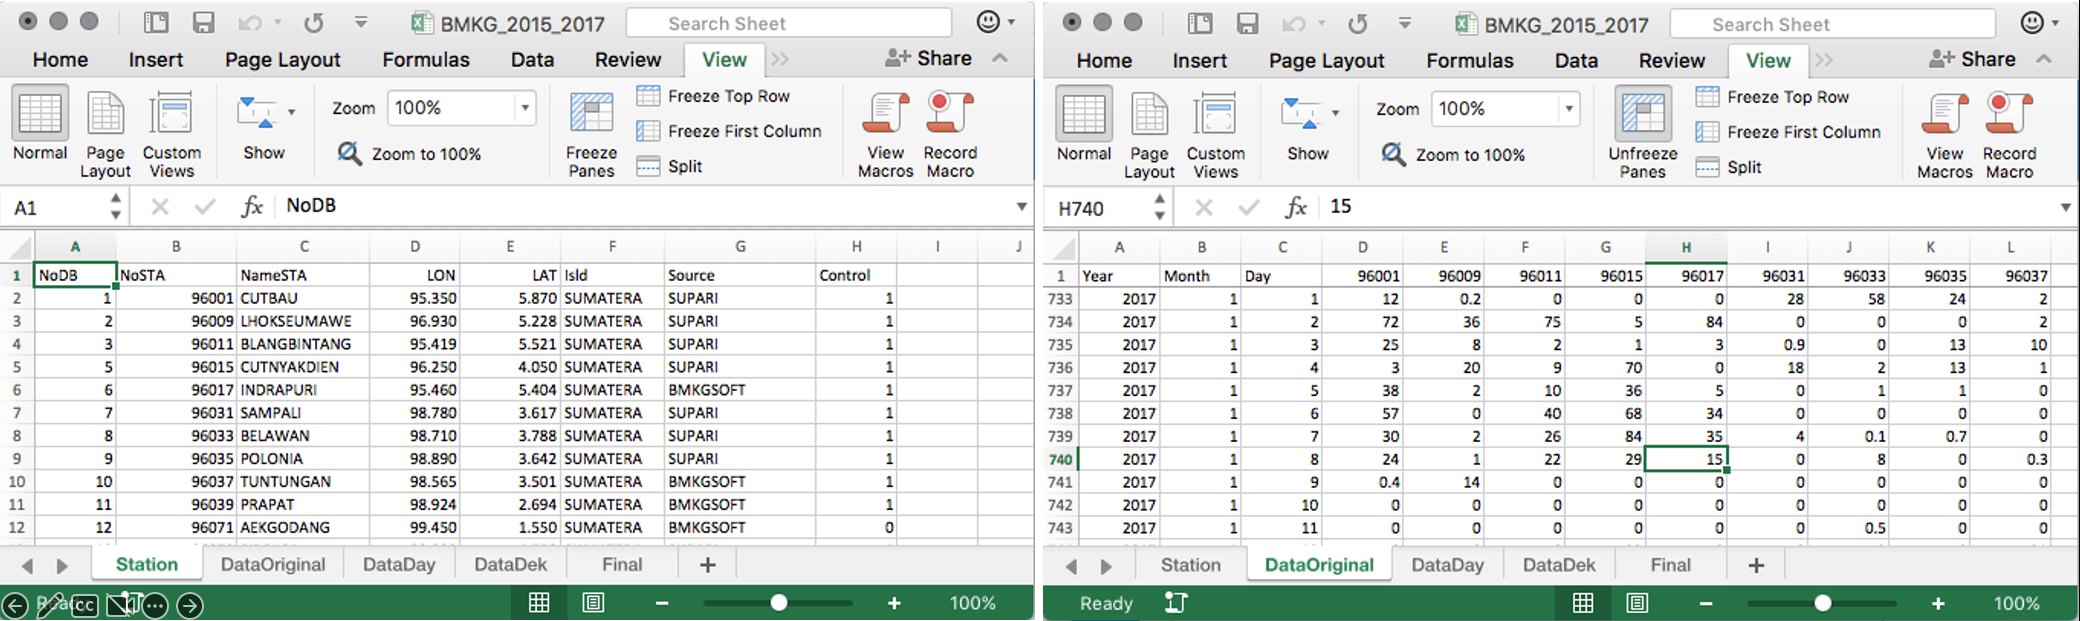
Task: Open Formulas ribbon tab in right window
Action: pos(1469,61)
